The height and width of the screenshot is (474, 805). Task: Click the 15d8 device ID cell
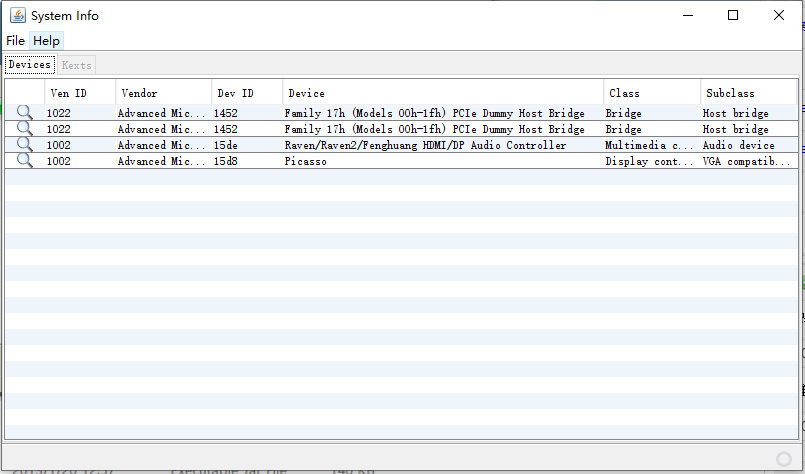click(226, 161)
